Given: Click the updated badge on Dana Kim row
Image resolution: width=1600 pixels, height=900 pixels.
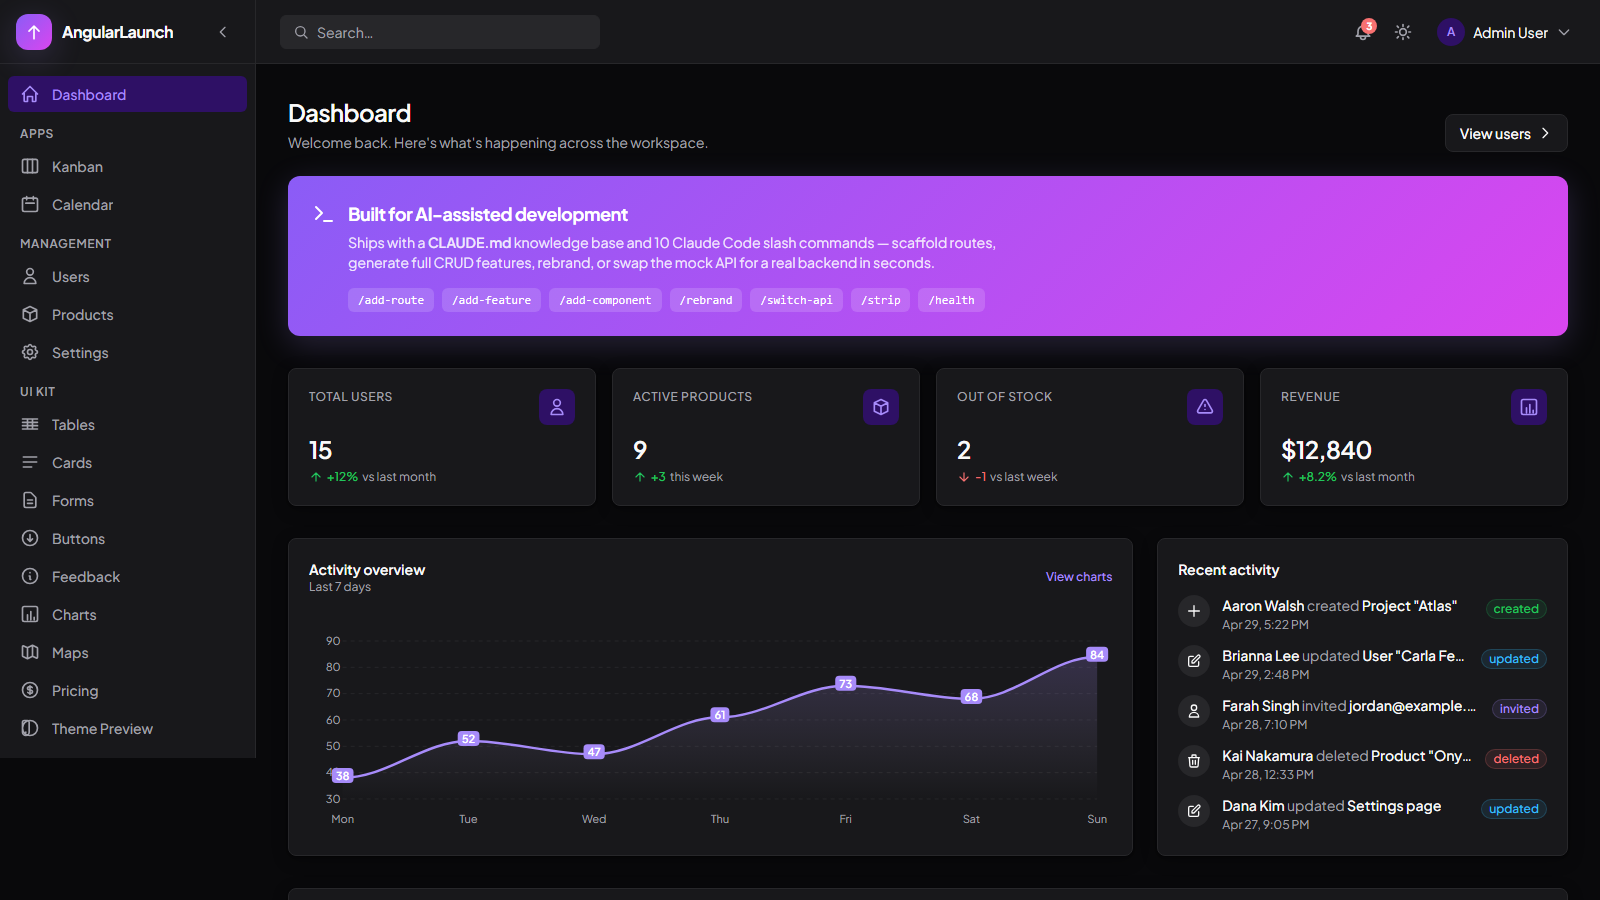Looking at the screenshot, I should (1514, 809).
